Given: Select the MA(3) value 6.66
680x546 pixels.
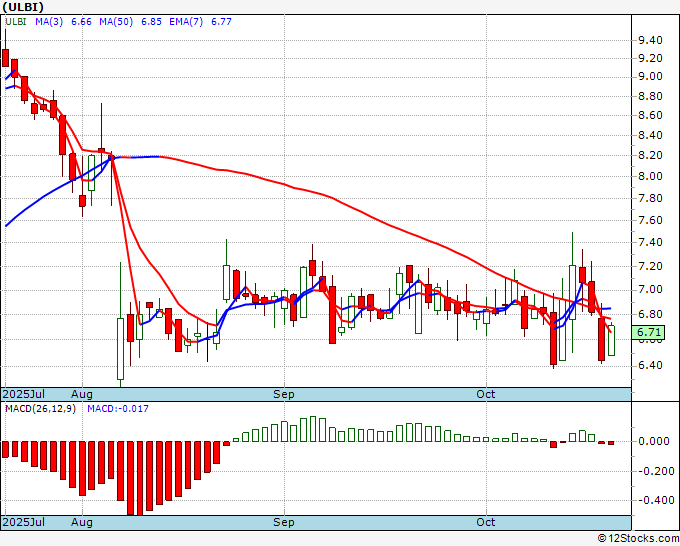Looking at the screenshot, I should point(82,22).
